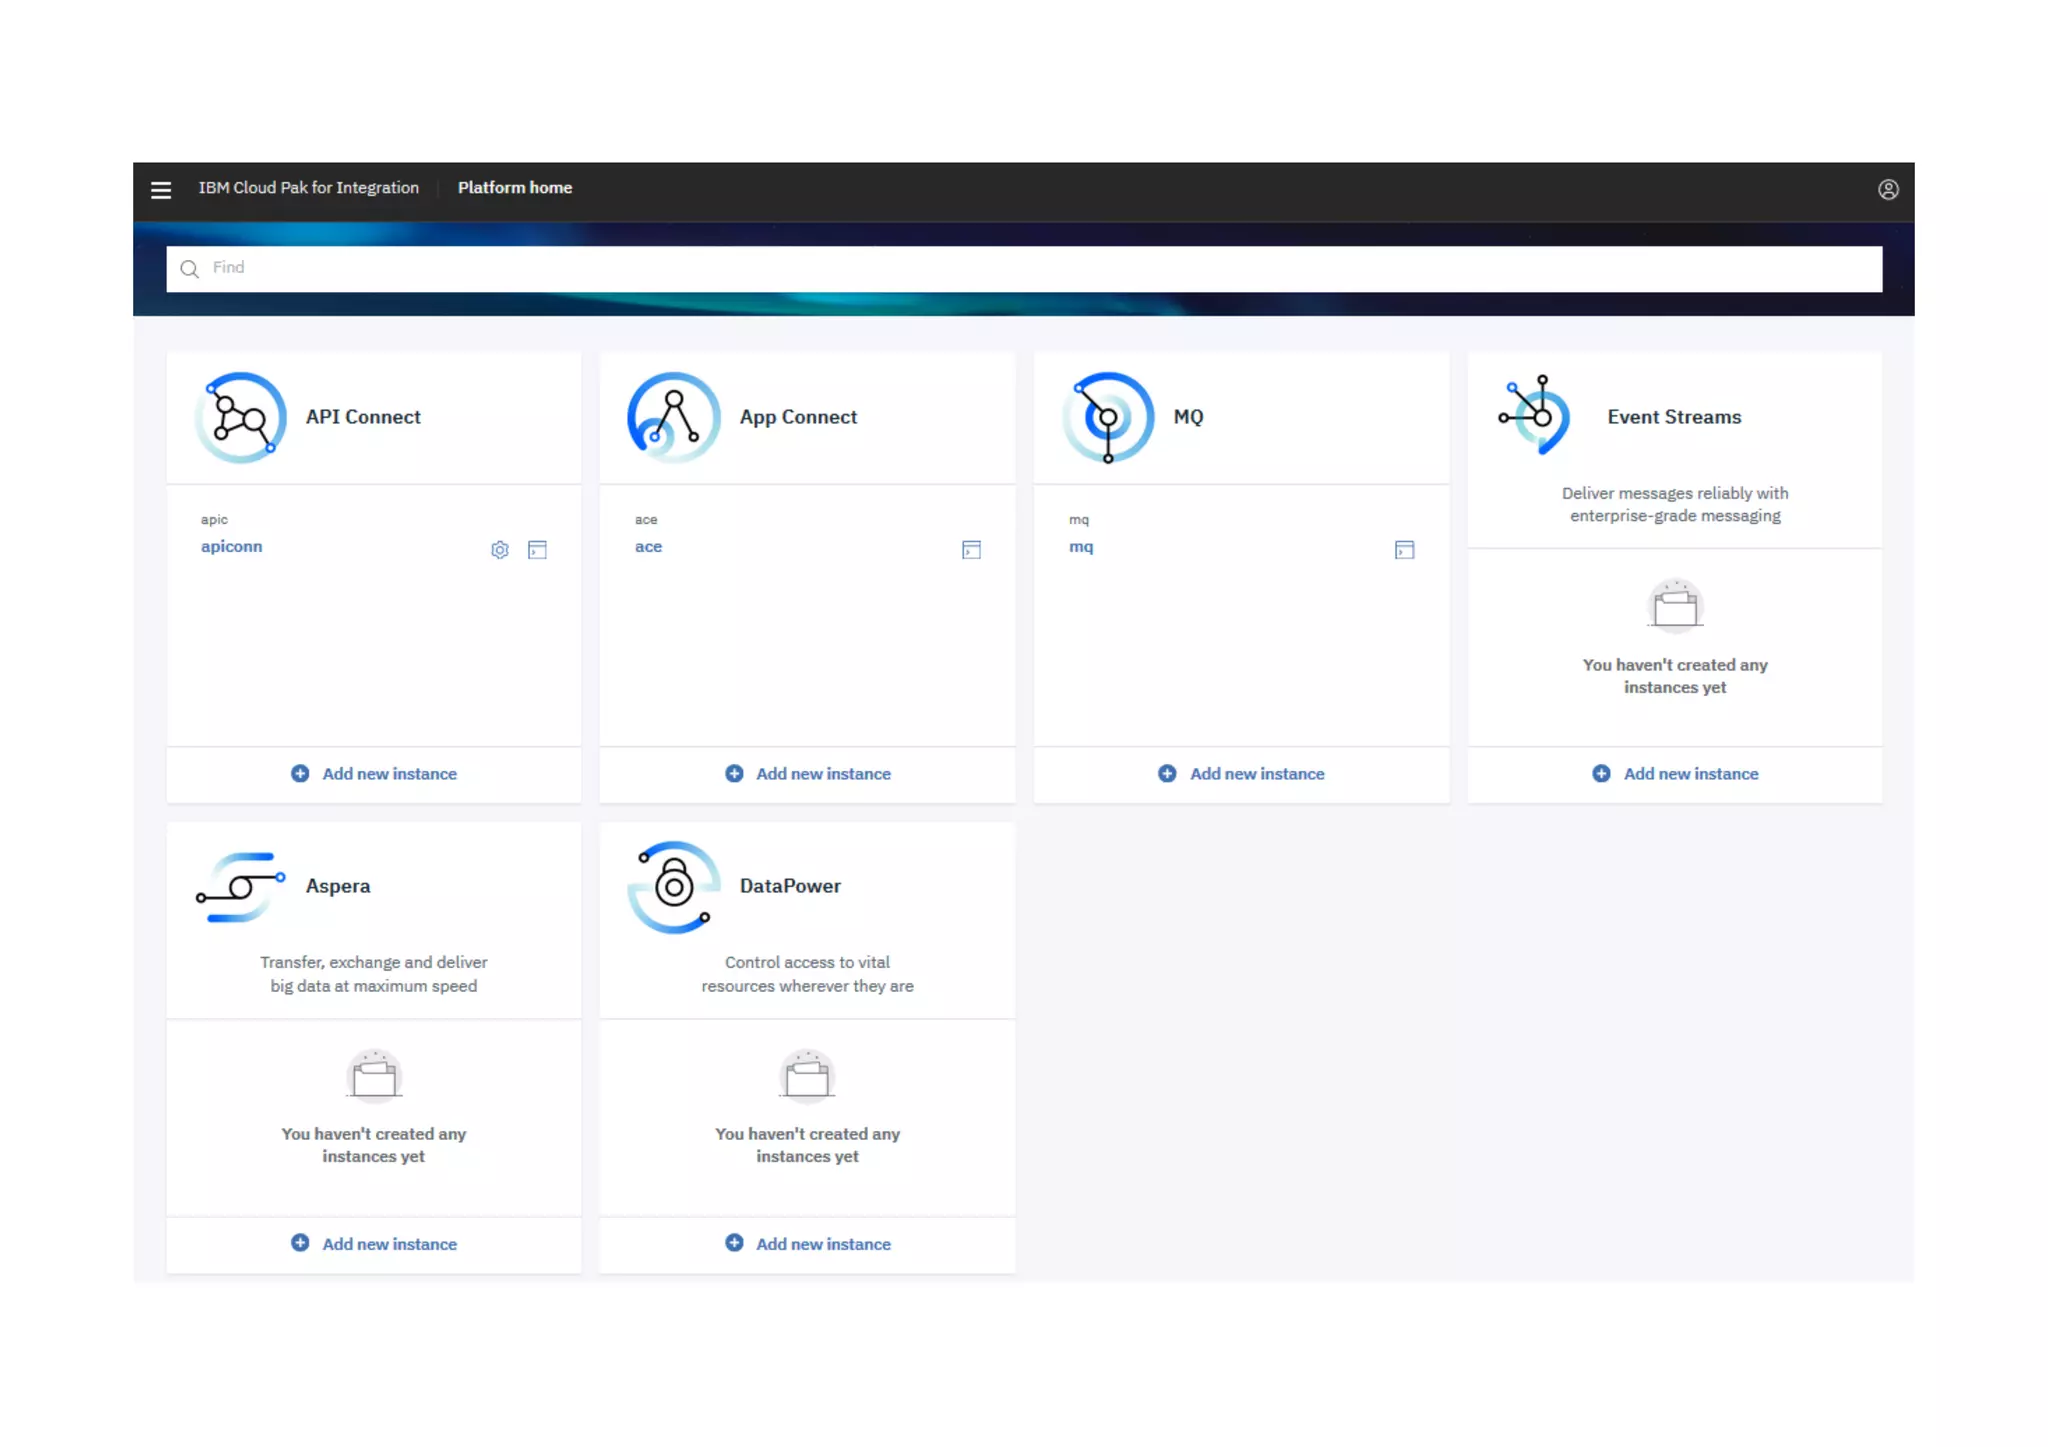Image resolution: width=2048 pixels, height=1447 pixels.
Task: Click the MQ logo icon
Action: tap(1107, 417)
